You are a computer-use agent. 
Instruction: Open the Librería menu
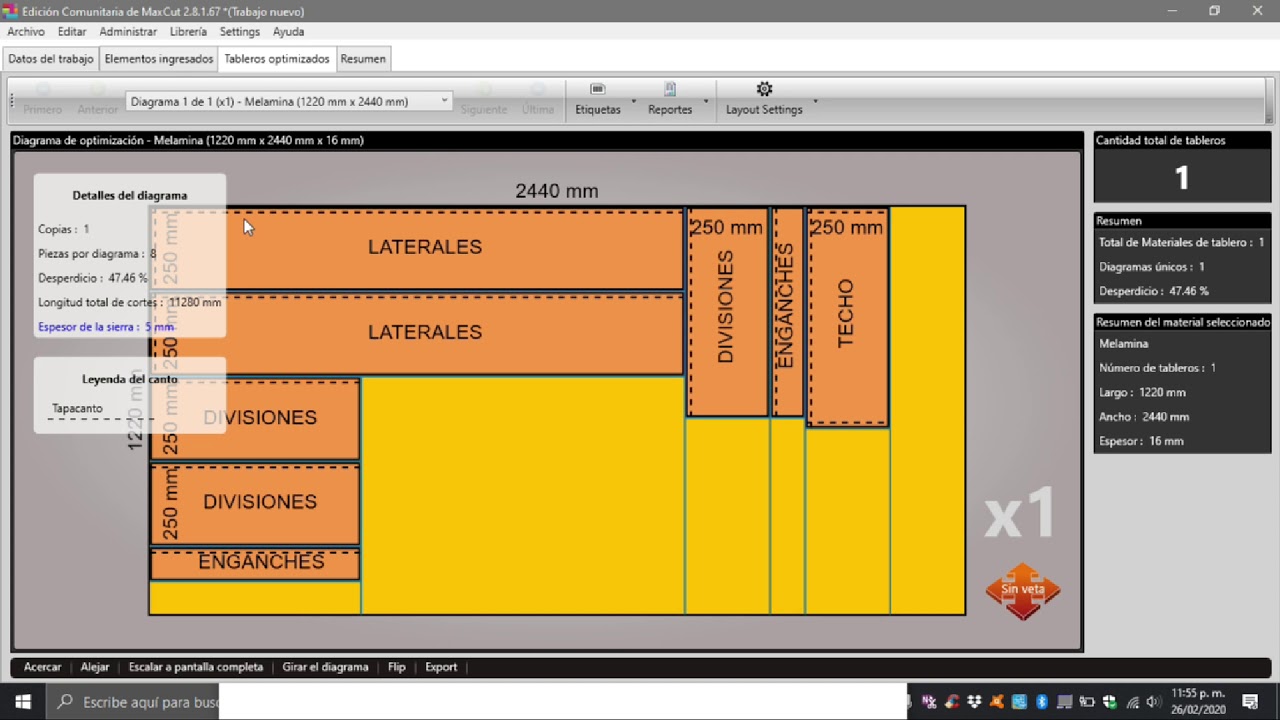point(188,32)
